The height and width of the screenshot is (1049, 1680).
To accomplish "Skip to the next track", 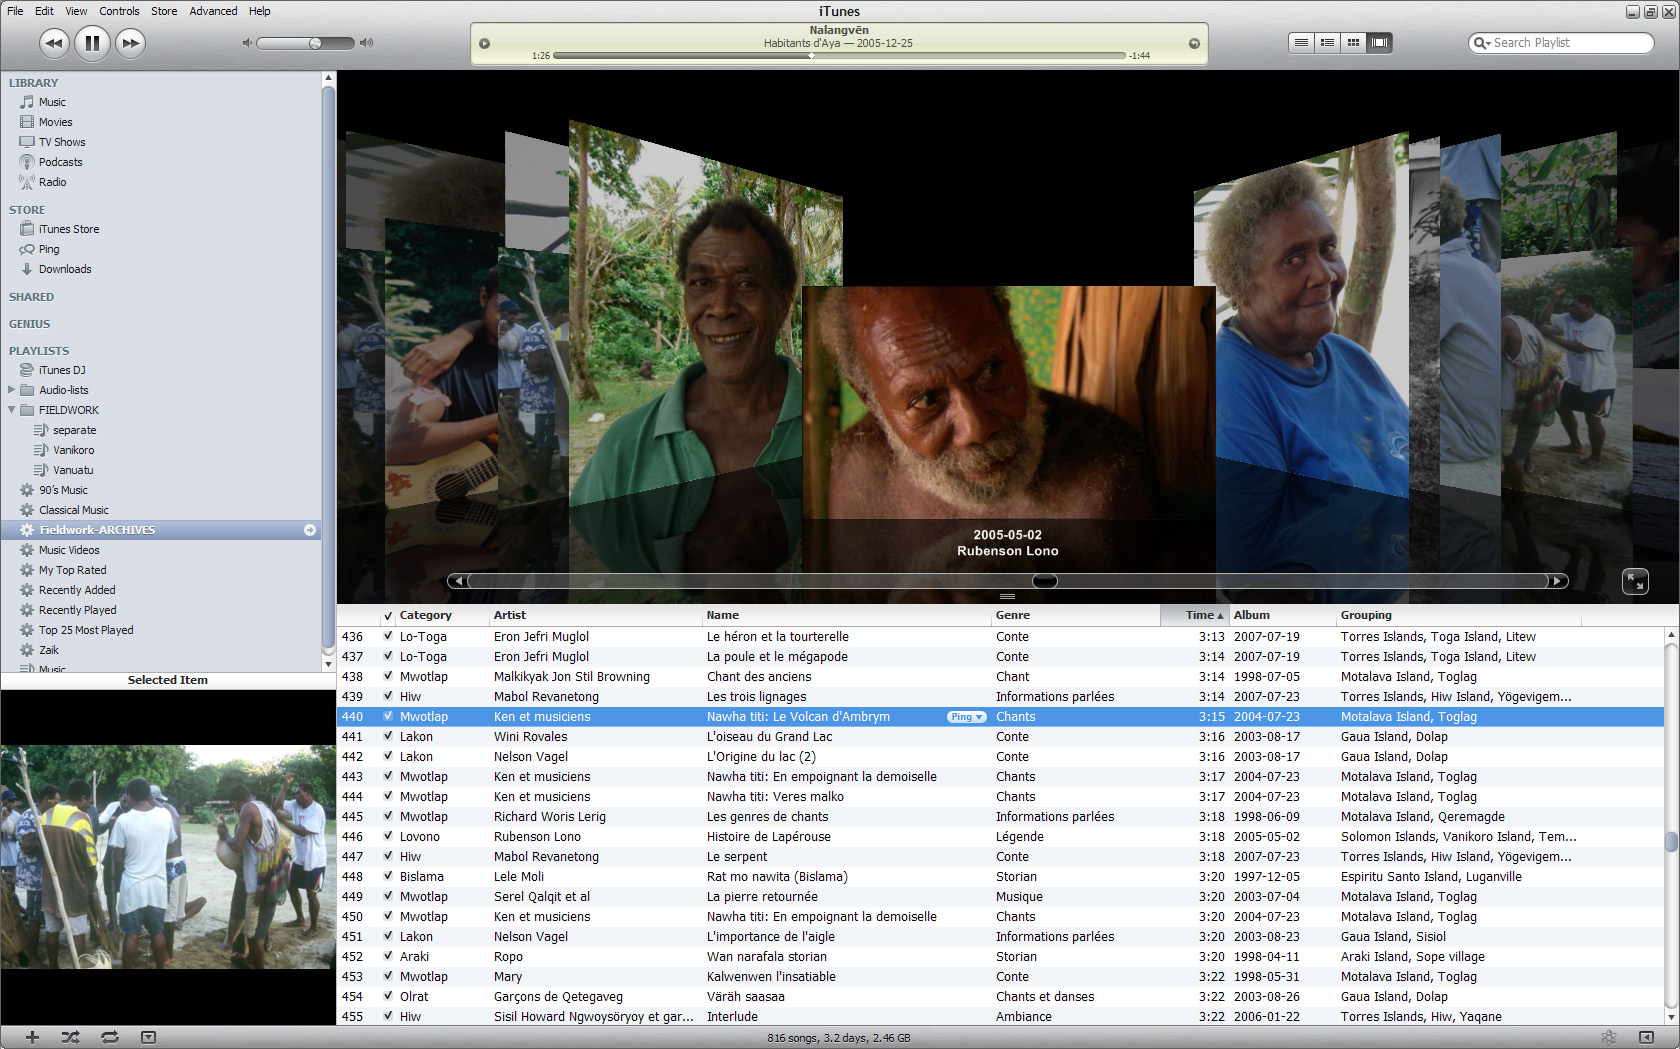I will (x=130, y=43).
